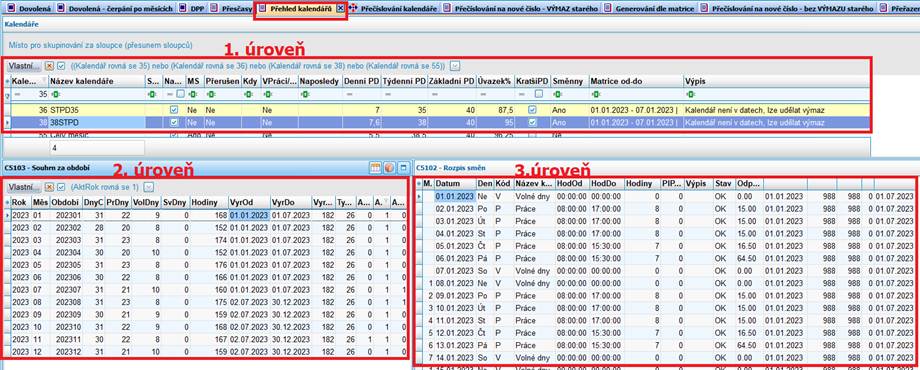Screen dimensions: 920x370
Task: Toggle the KratšíPD checkbox in the 38STPD row
Action: [x=532, y=123]
